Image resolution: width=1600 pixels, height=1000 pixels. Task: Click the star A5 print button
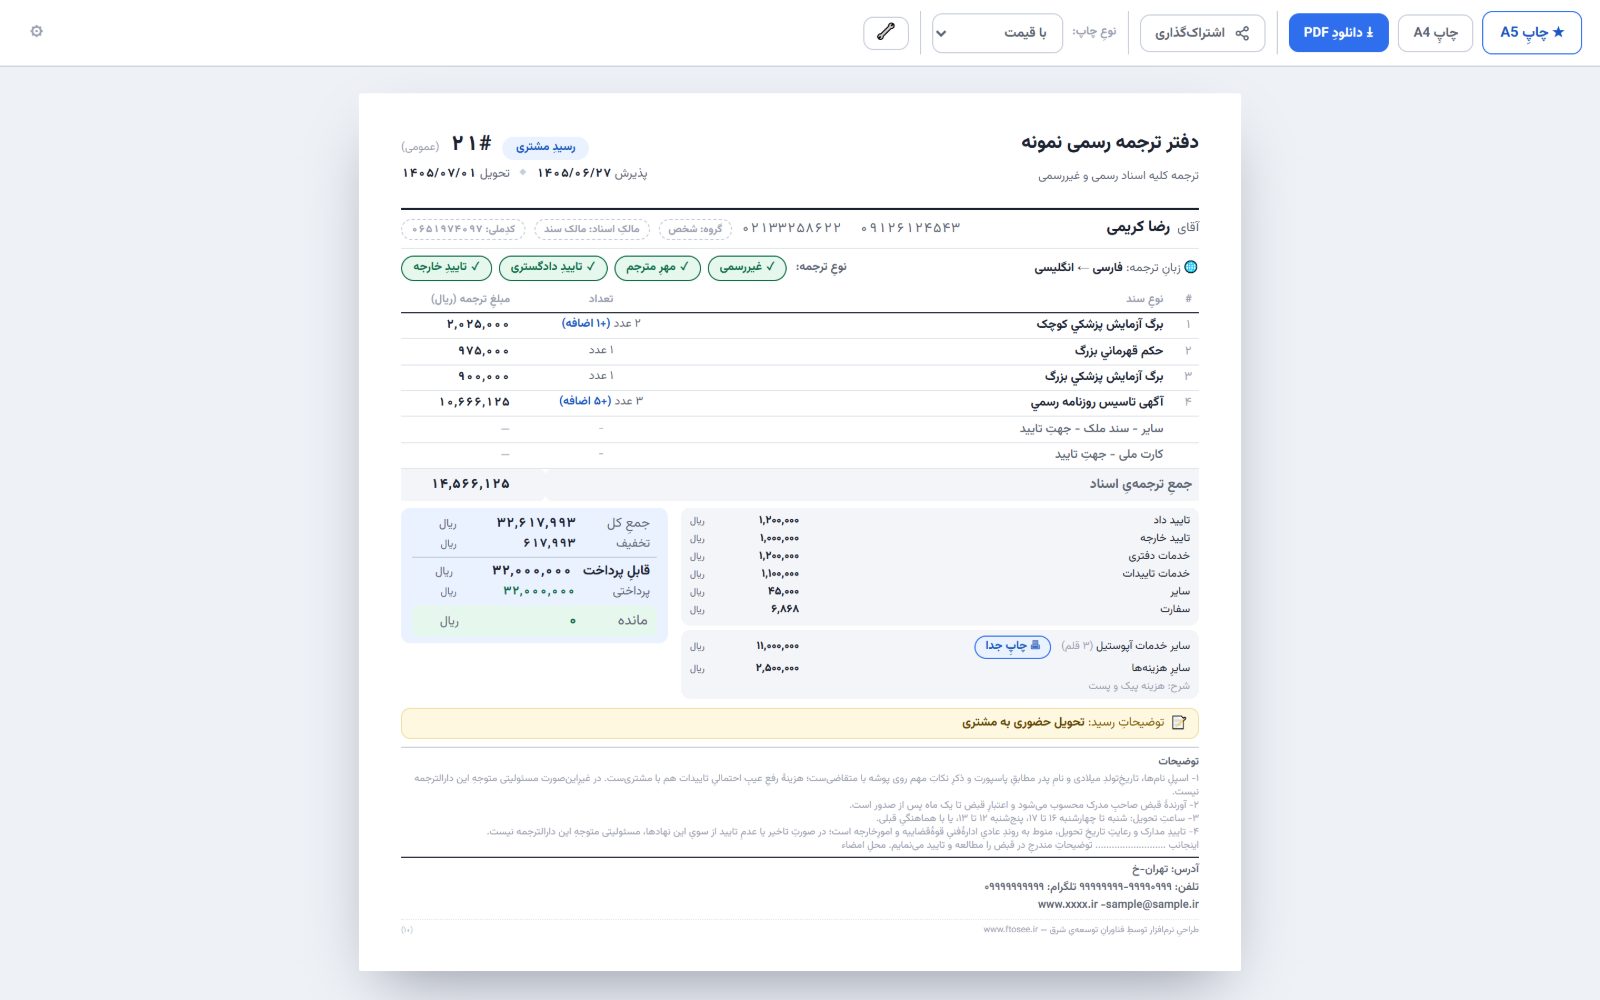click(1532, 33)
